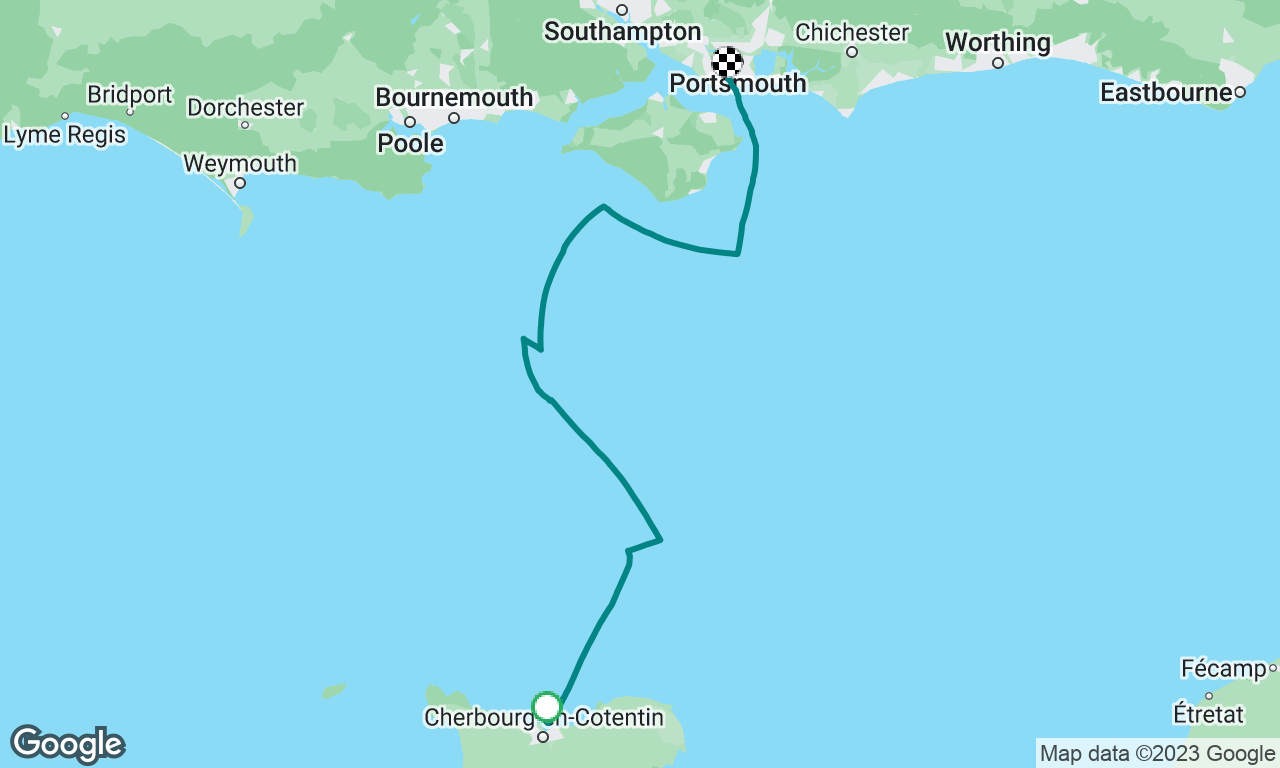Click the Worthing city marker dot

[998, 63]
